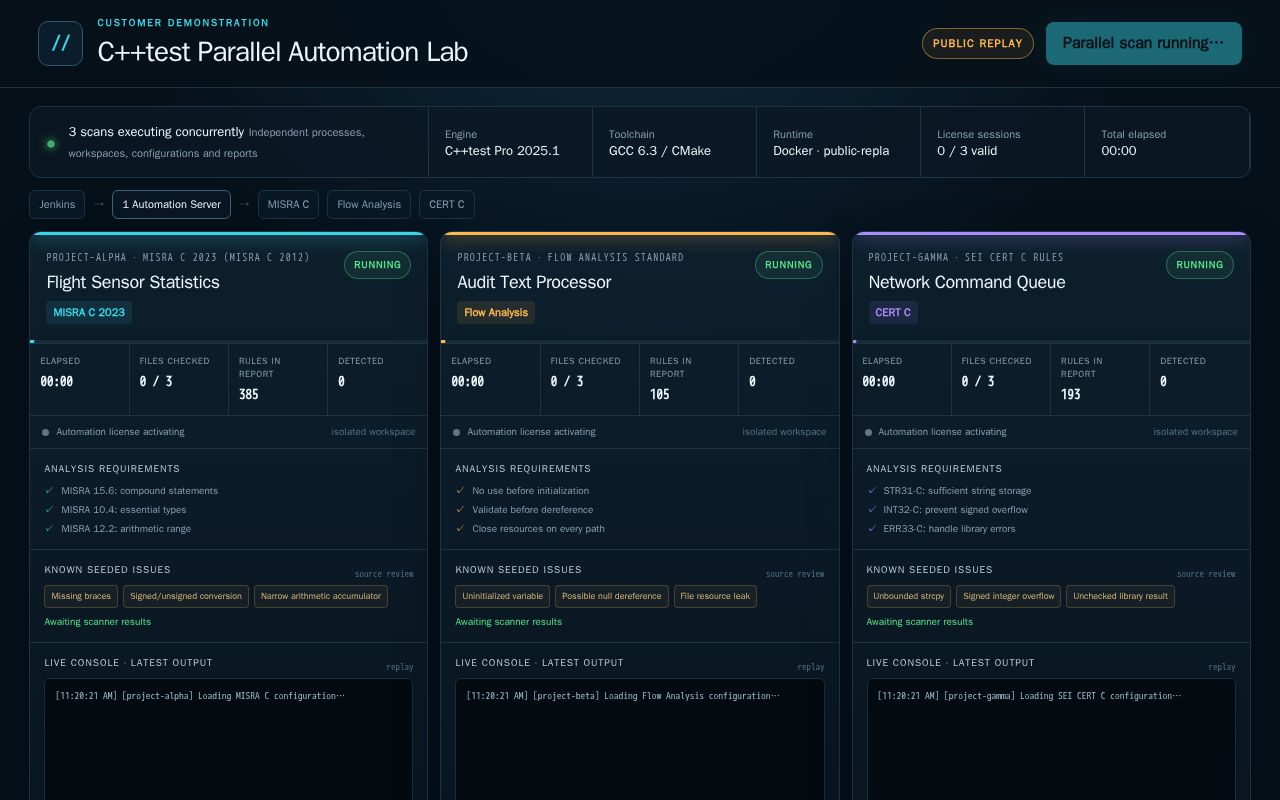
Task: Click the checkmark beside MISRA 15.6 compound statements
Action: pos(49,490)
